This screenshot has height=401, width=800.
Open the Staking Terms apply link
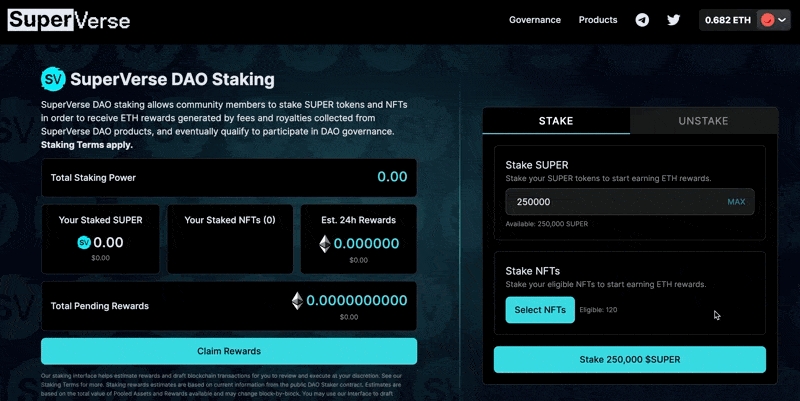click(x=86, y=145)
